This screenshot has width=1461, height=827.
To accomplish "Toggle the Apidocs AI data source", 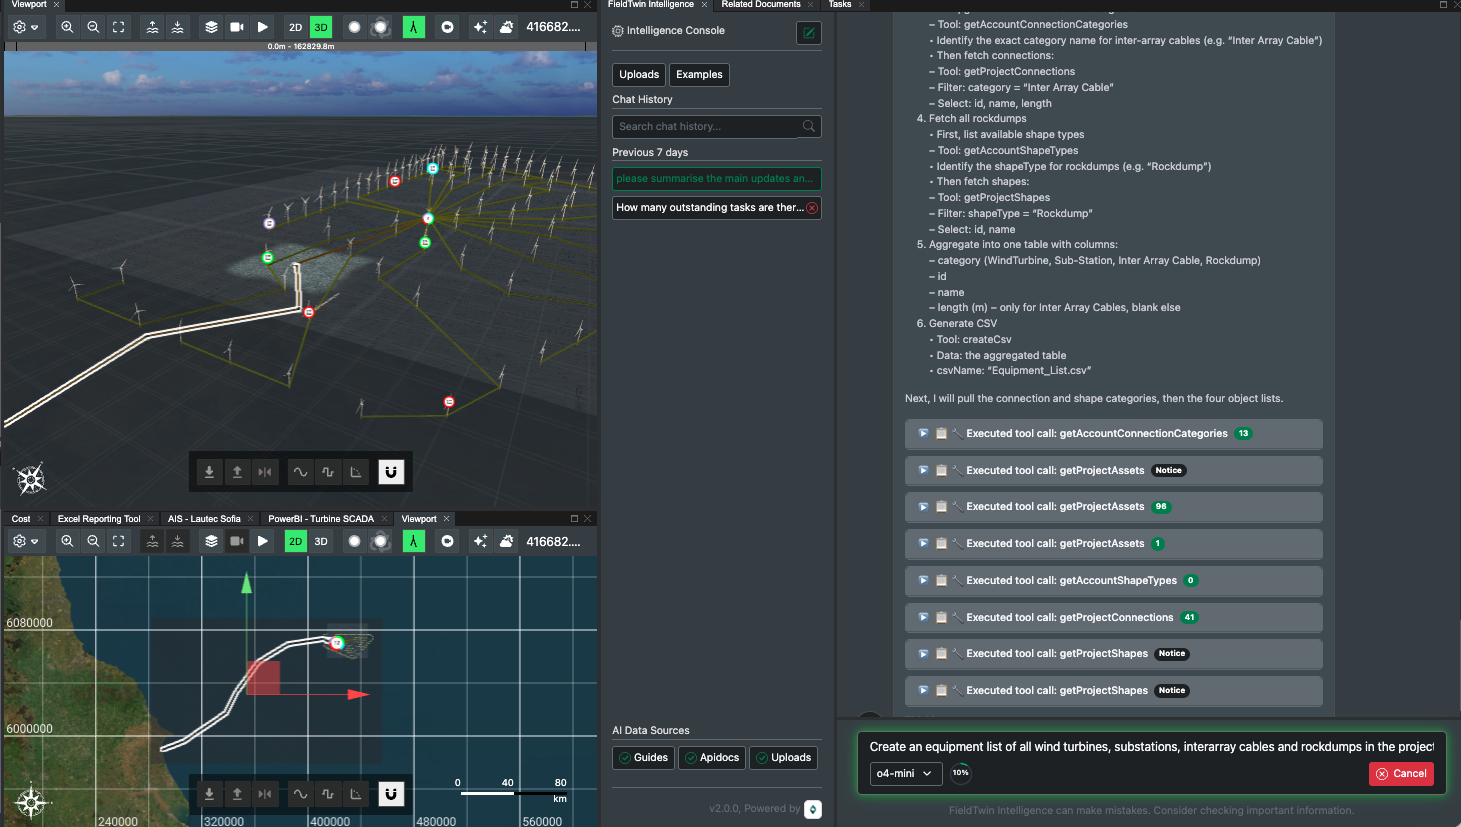I will (711, 758).
